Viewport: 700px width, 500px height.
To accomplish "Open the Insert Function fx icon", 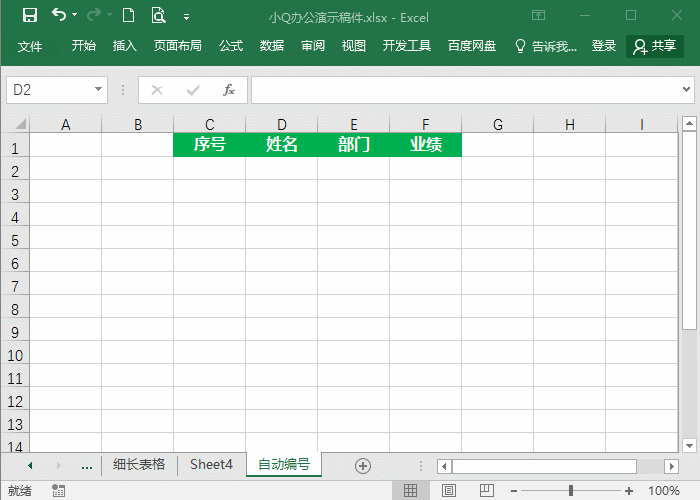I will (229, 90).
